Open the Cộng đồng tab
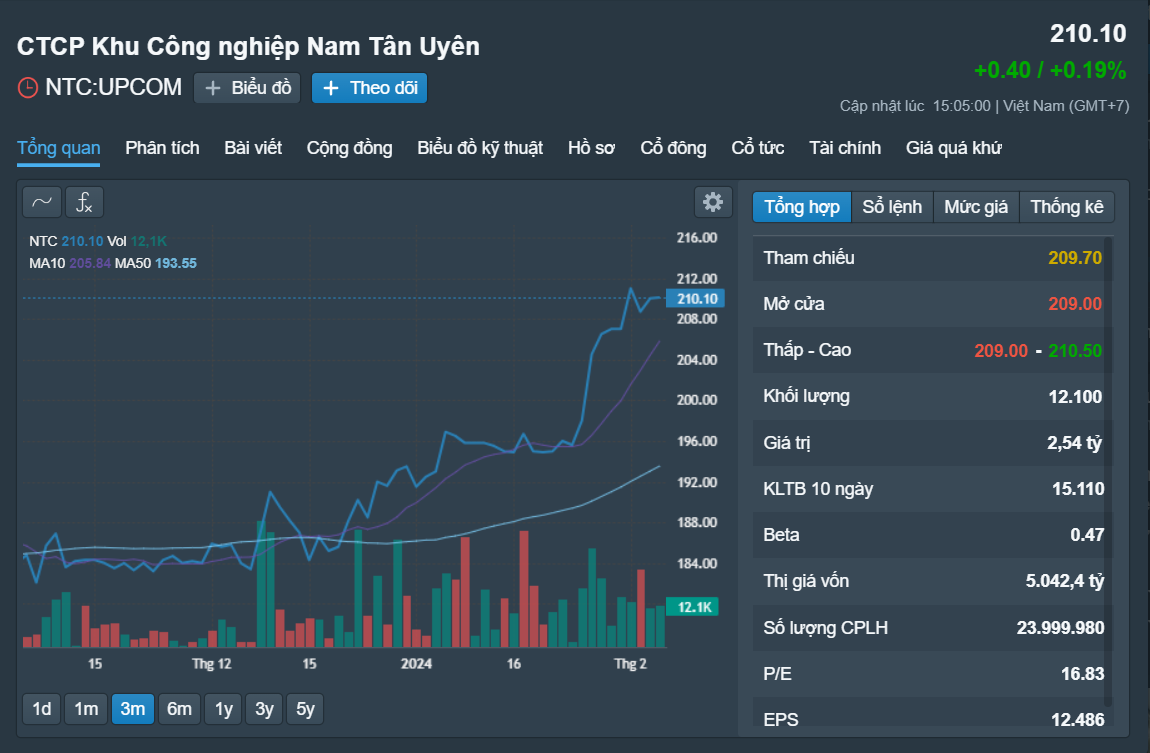The width and height of the screenshot is (1150, 753). point(350,148)
